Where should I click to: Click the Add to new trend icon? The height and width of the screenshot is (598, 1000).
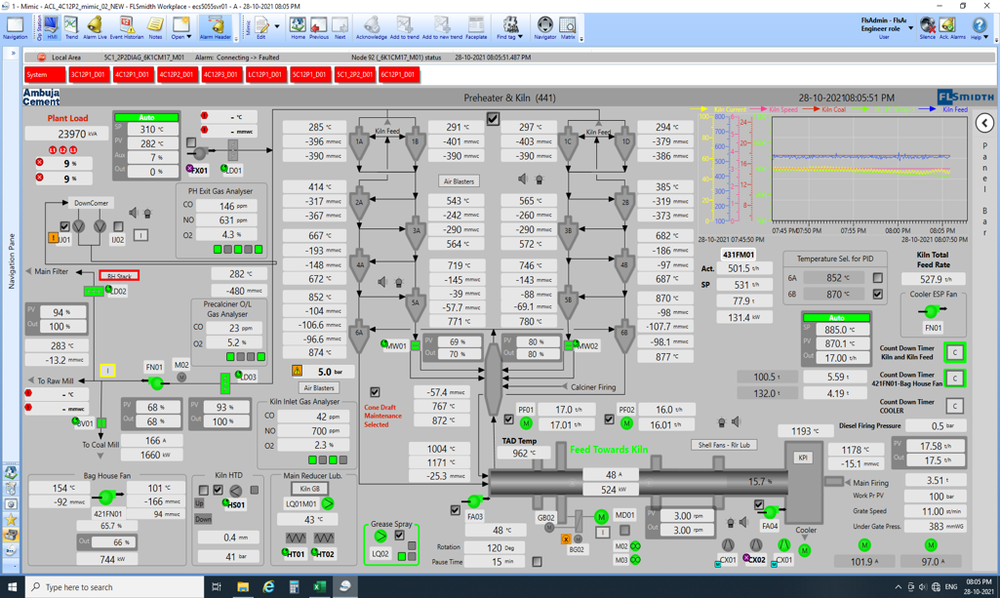click(x=442, y=26)
